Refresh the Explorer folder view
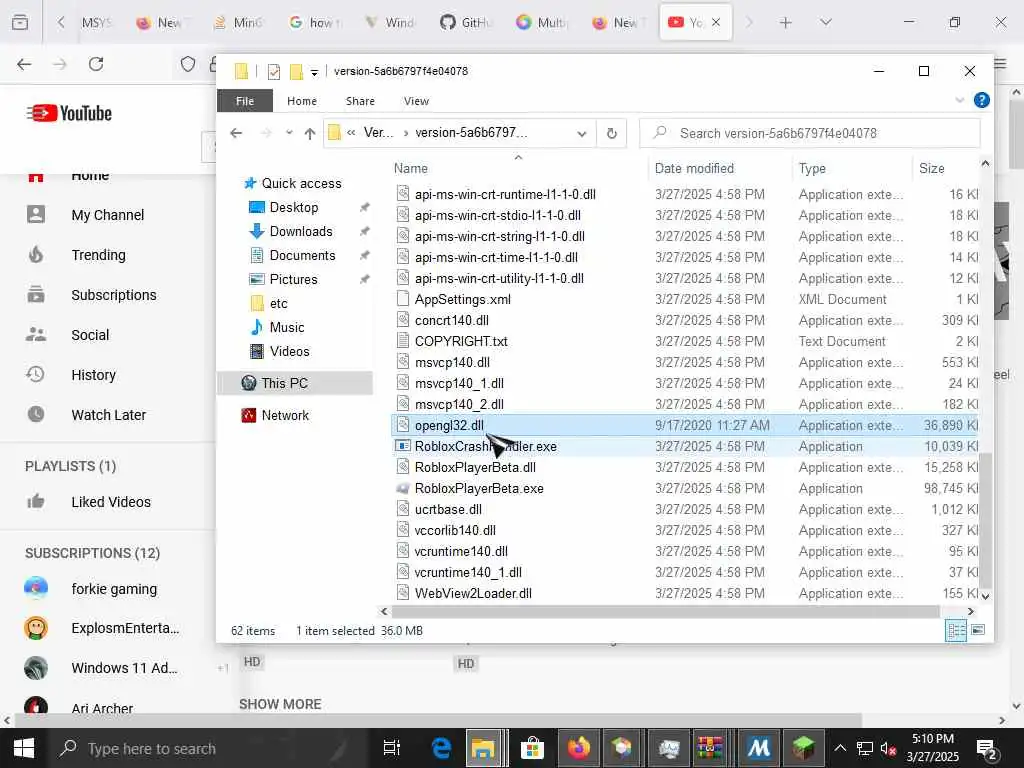This screenshot has width=1024, height=768. point(612,133)
